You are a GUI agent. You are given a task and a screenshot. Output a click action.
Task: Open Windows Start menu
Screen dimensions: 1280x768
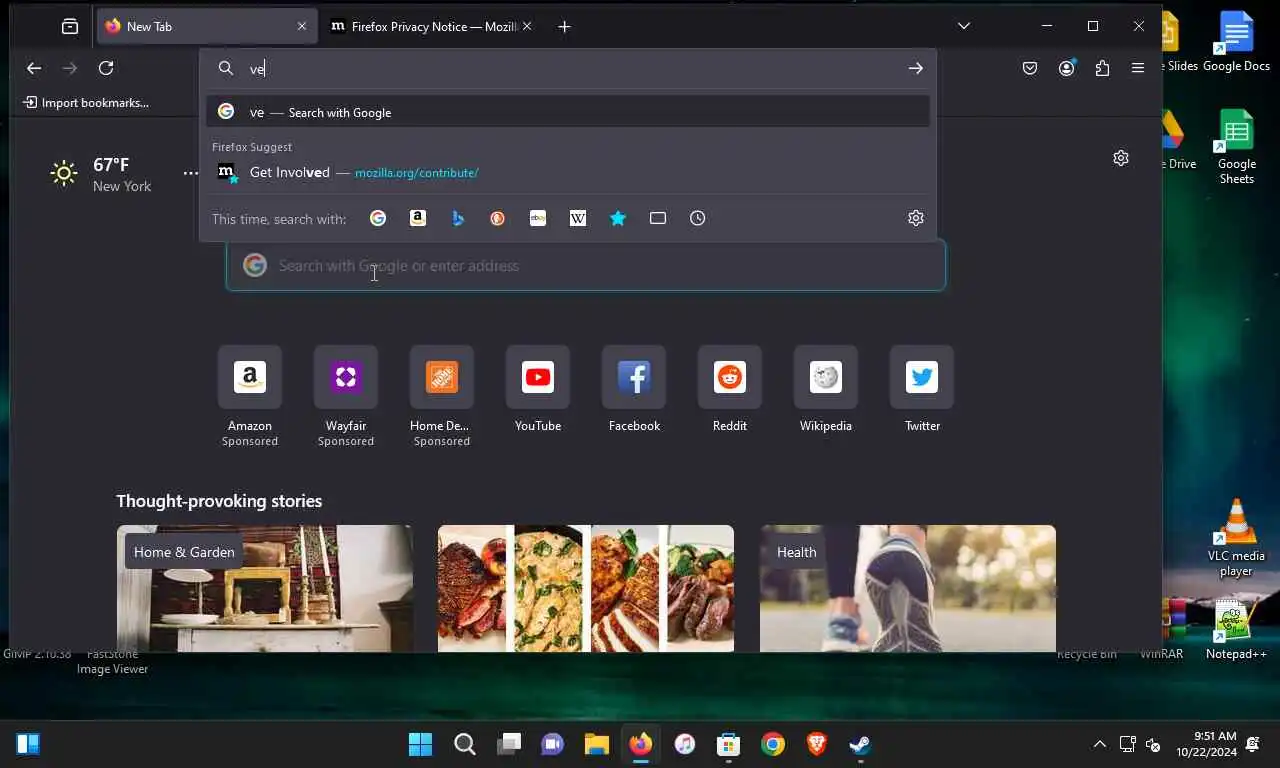421,744
